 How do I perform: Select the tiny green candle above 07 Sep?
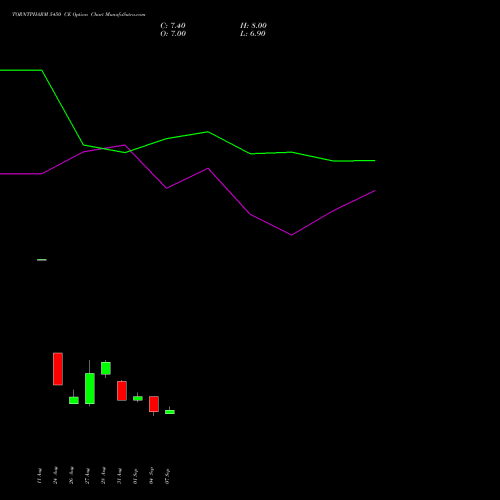pyautogui.click(x=170, y=412)
